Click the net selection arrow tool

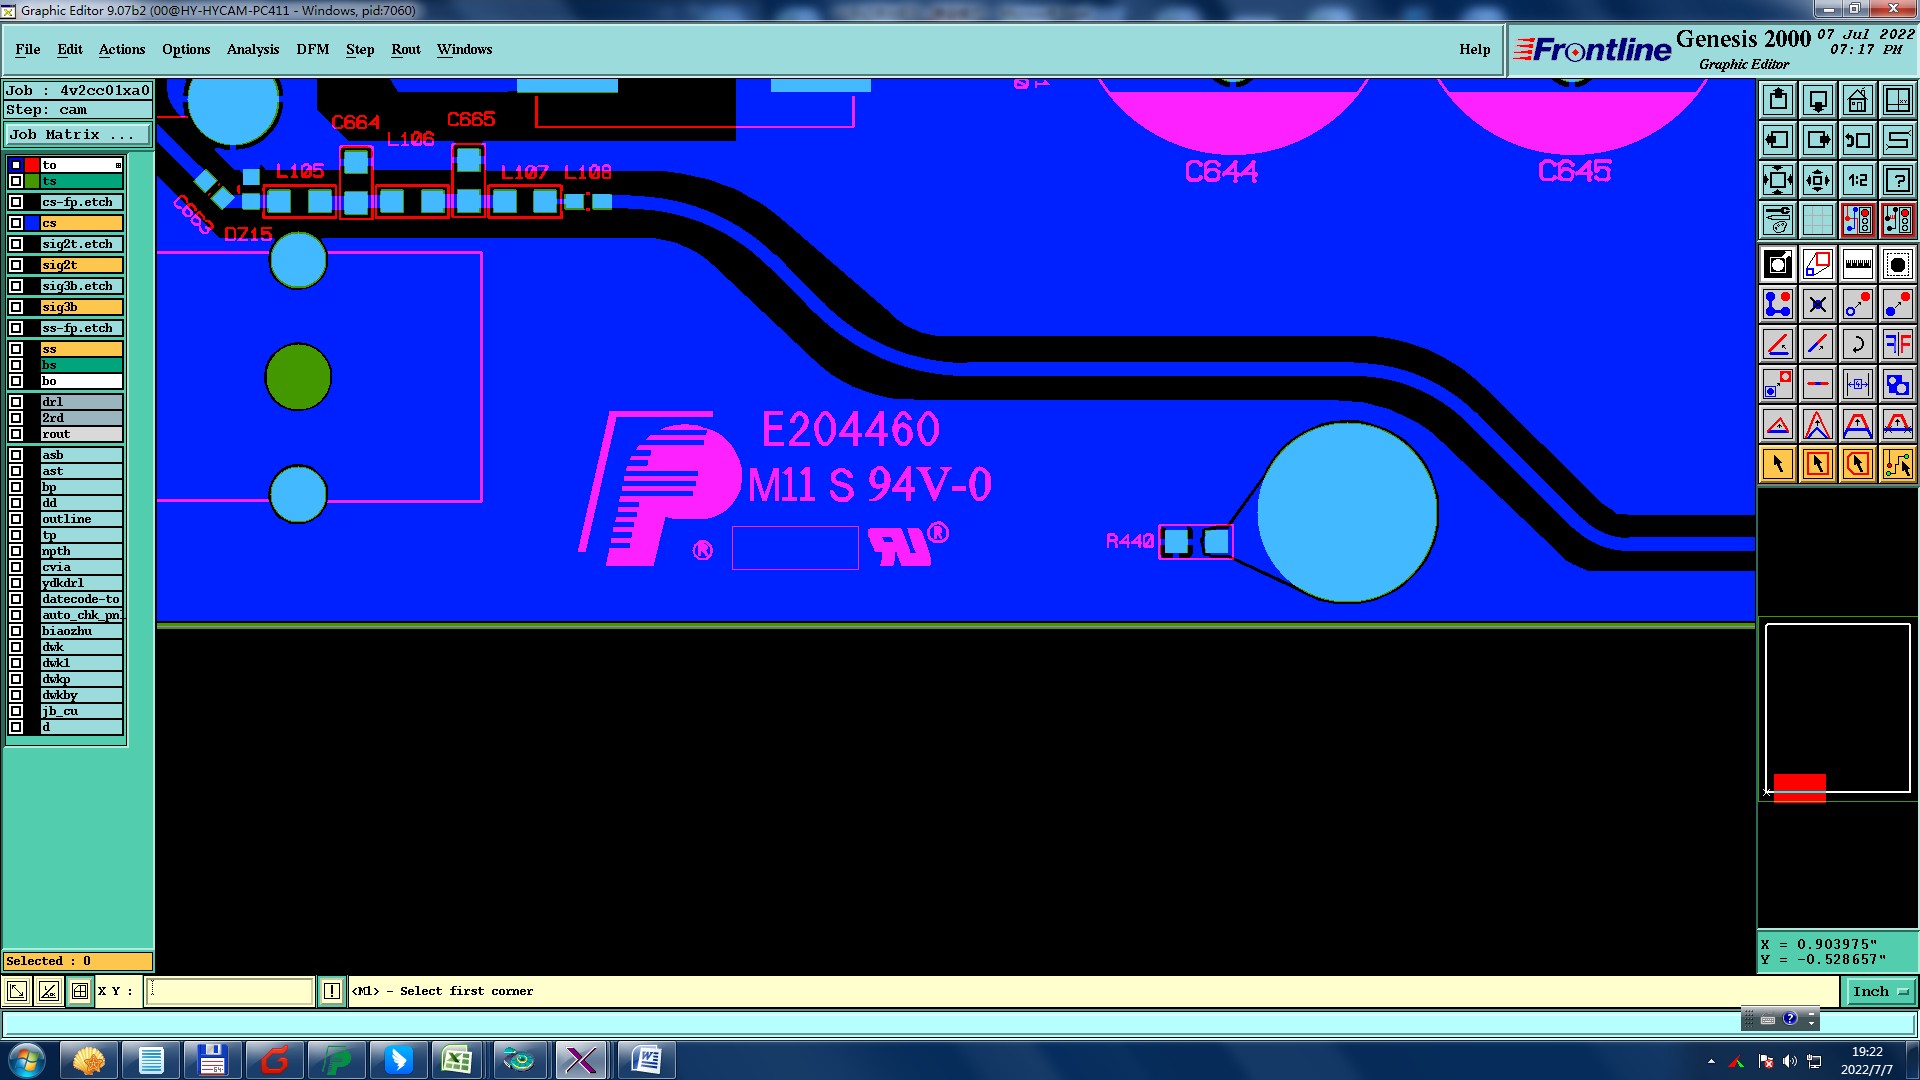click(x=1897, y=464)
